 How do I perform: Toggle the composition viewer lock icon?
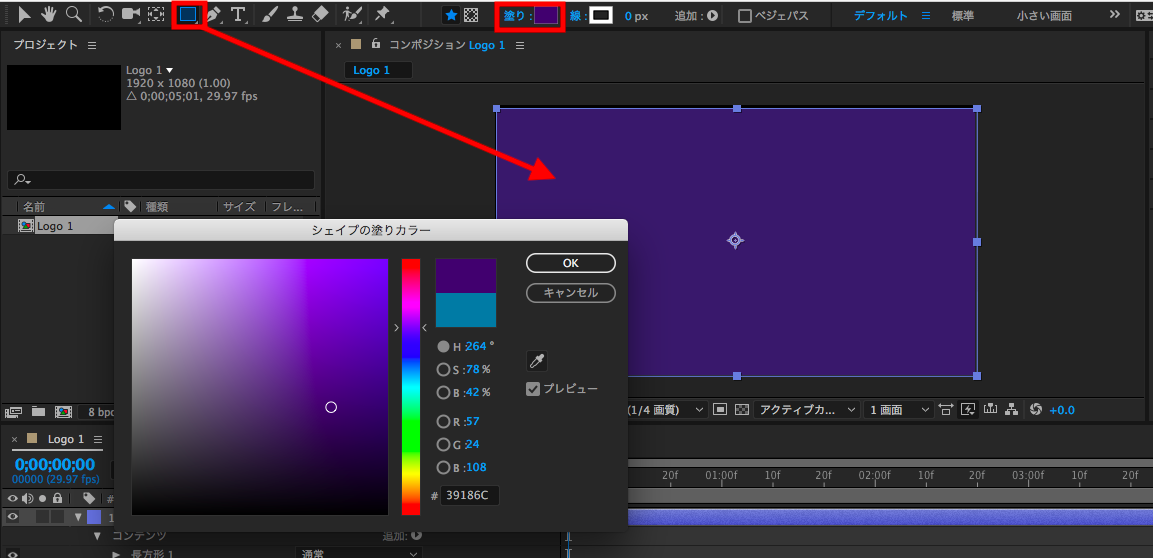coord(376,44)
